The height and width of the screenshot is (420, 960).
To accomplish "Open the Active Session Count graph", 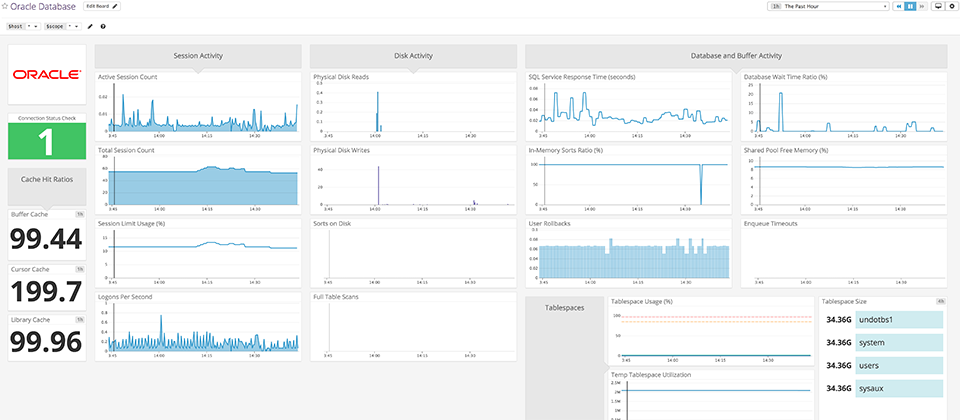I will [x=198, y=107].
